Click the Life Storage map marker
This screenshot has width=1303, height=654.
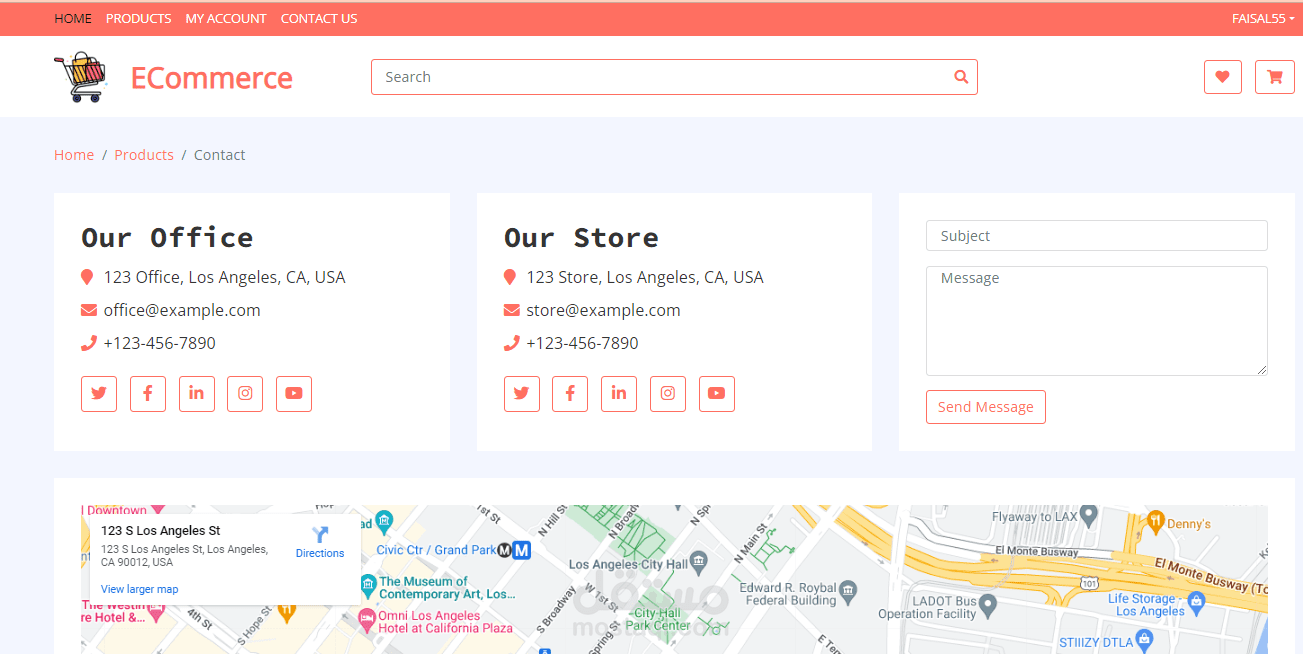pos(1194,603)
